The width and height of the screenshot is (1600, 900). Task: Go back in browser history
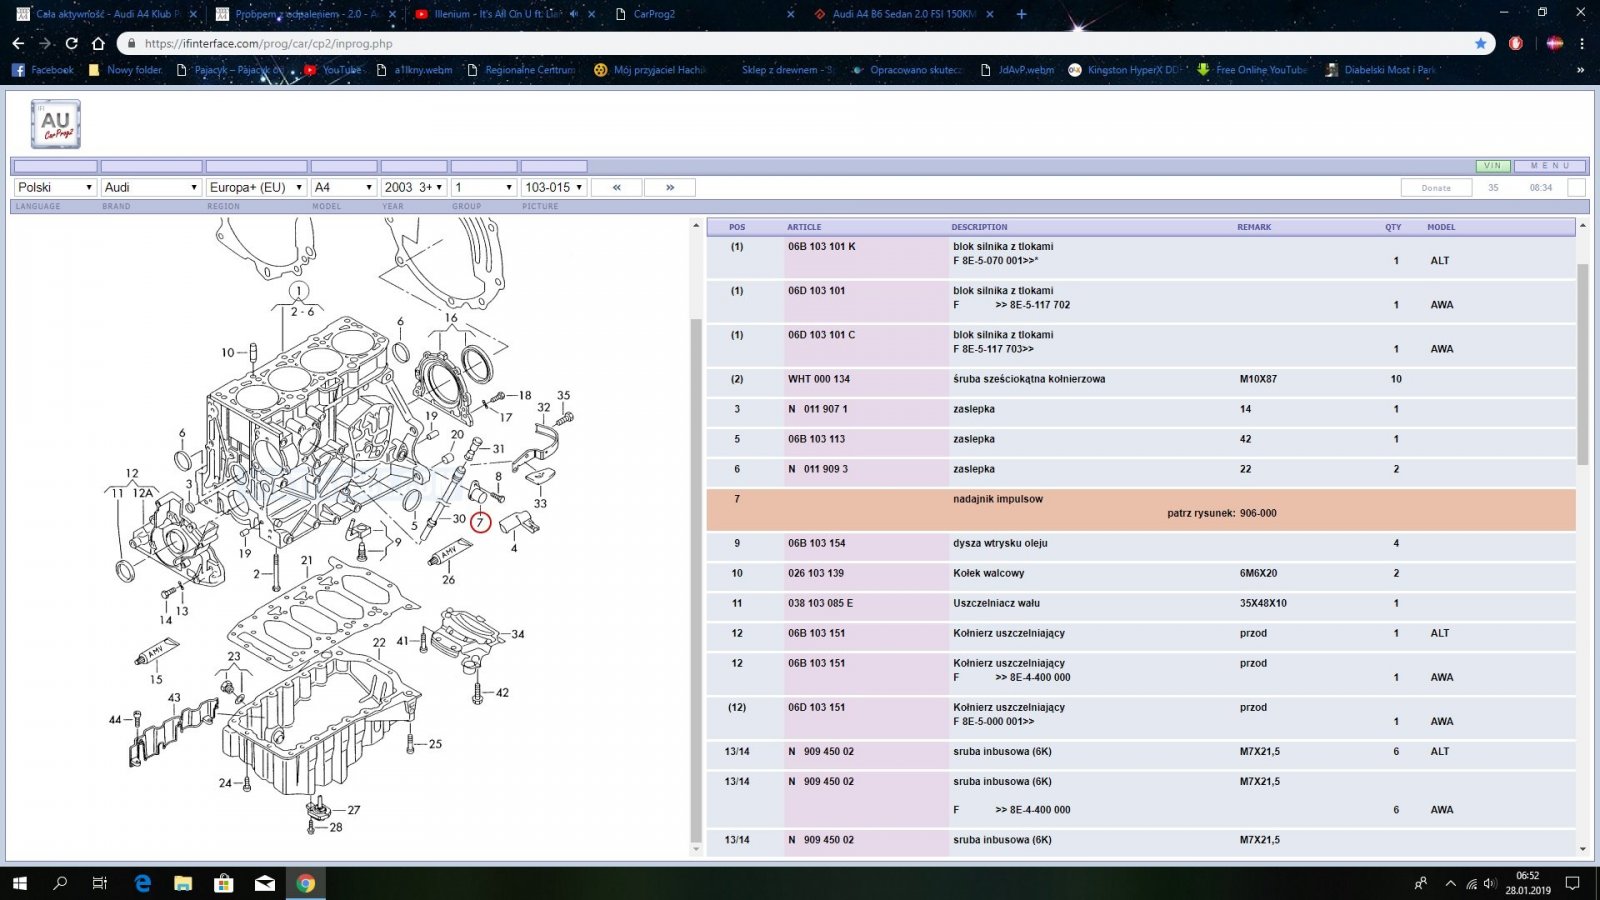(x=18, y=43)
